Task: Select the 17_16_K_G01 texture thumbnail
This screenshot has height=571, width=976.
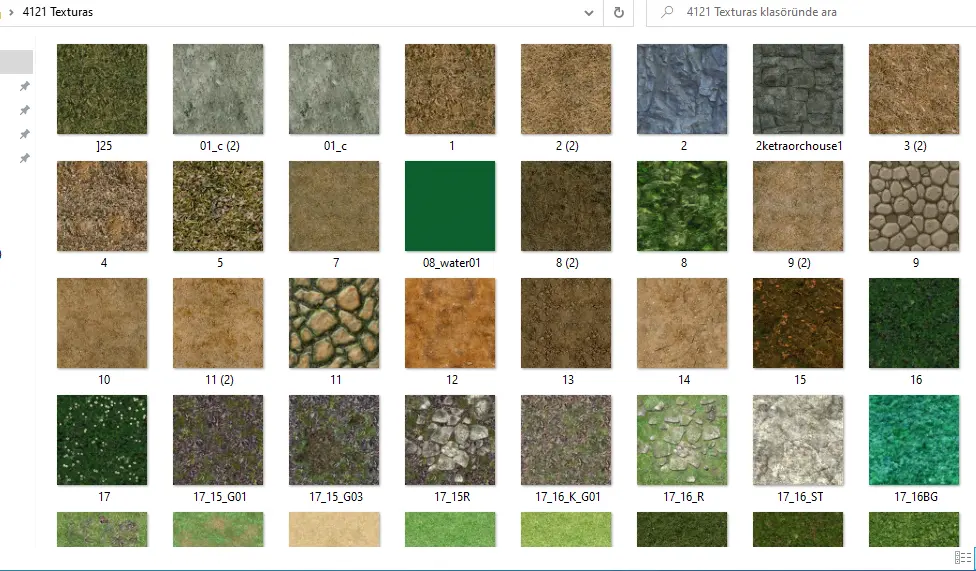Action: 566,440
